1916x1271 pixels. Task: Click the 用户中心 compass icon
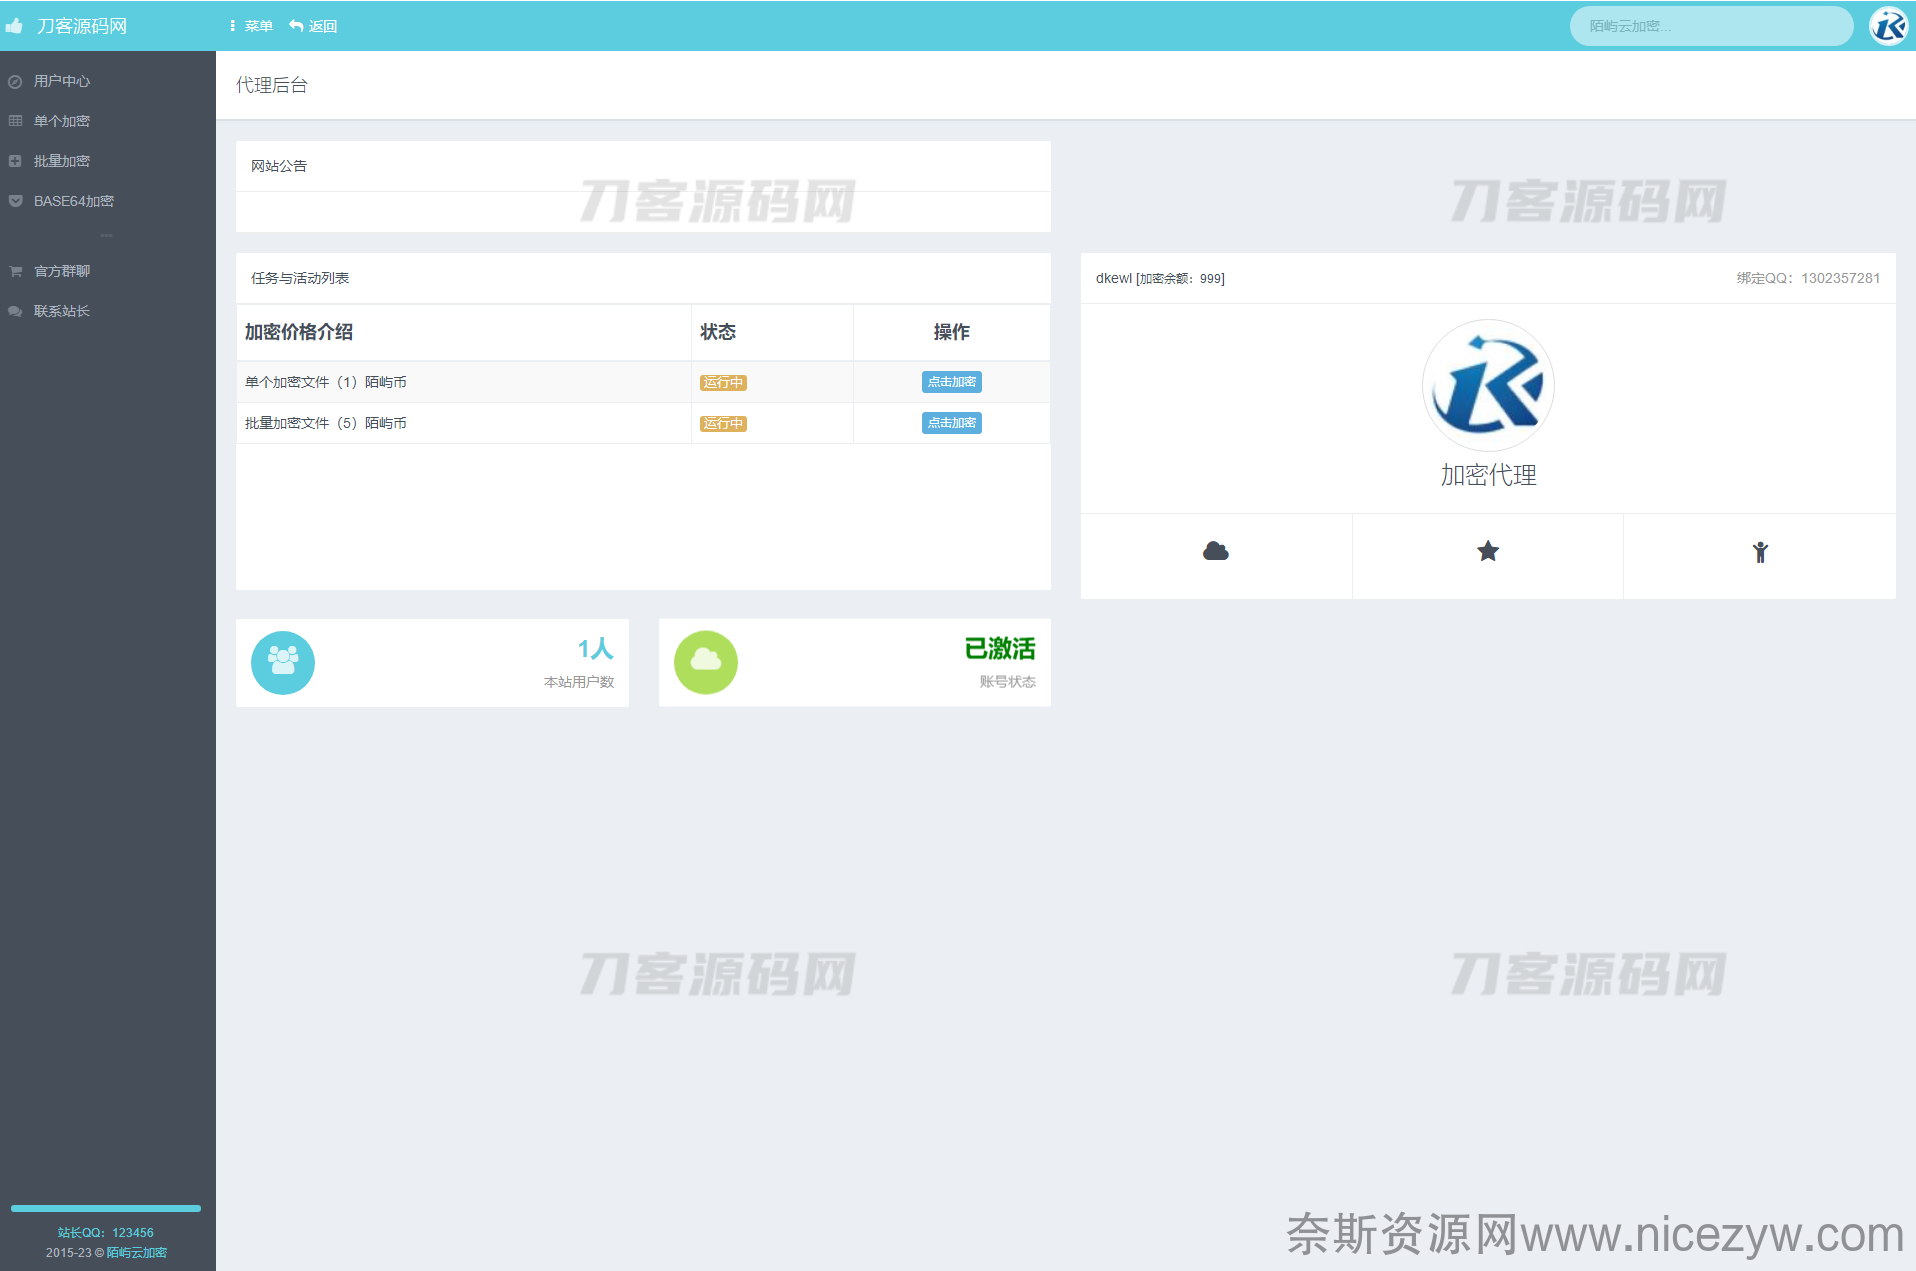coord(15,82)
